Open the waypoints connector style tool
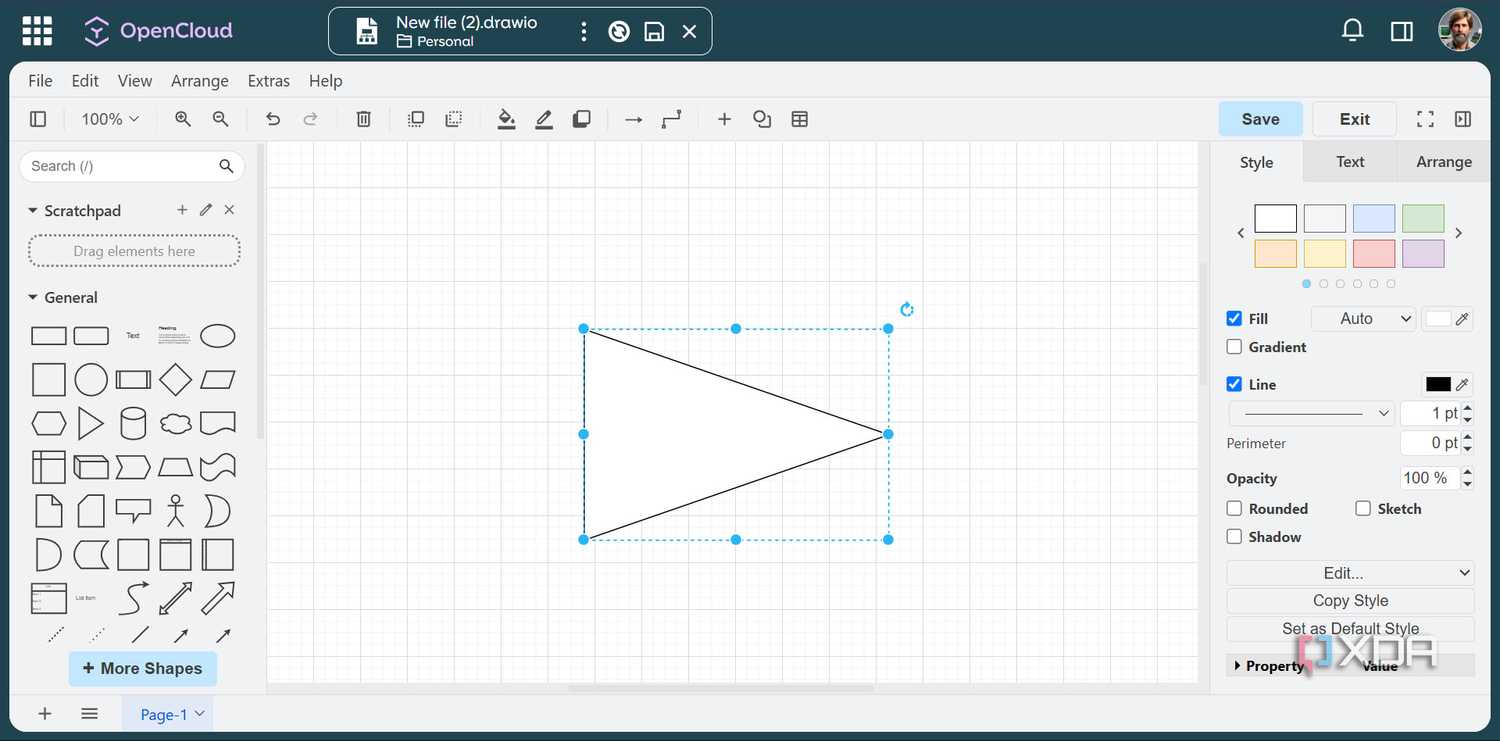The image size is (1500, 741). (x=671, y=119)
